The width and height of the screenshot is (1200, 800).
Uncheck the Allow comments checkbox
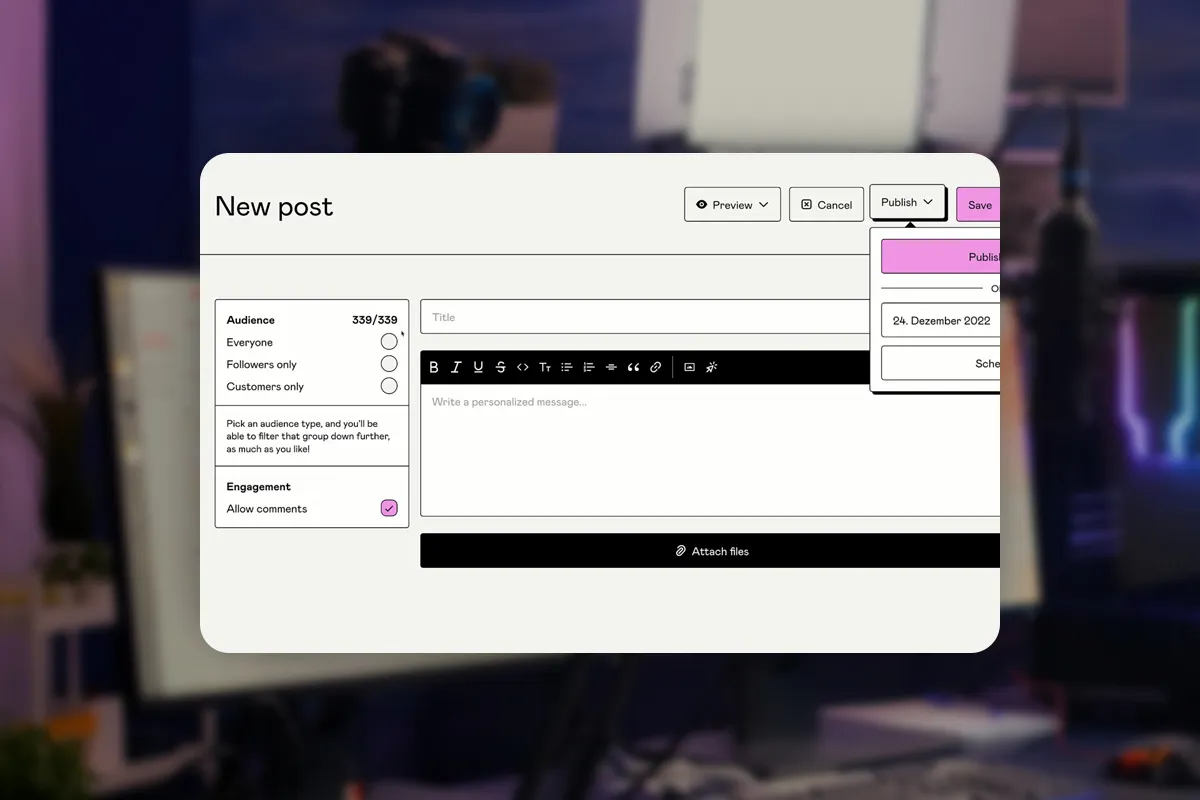click(389, 508)
